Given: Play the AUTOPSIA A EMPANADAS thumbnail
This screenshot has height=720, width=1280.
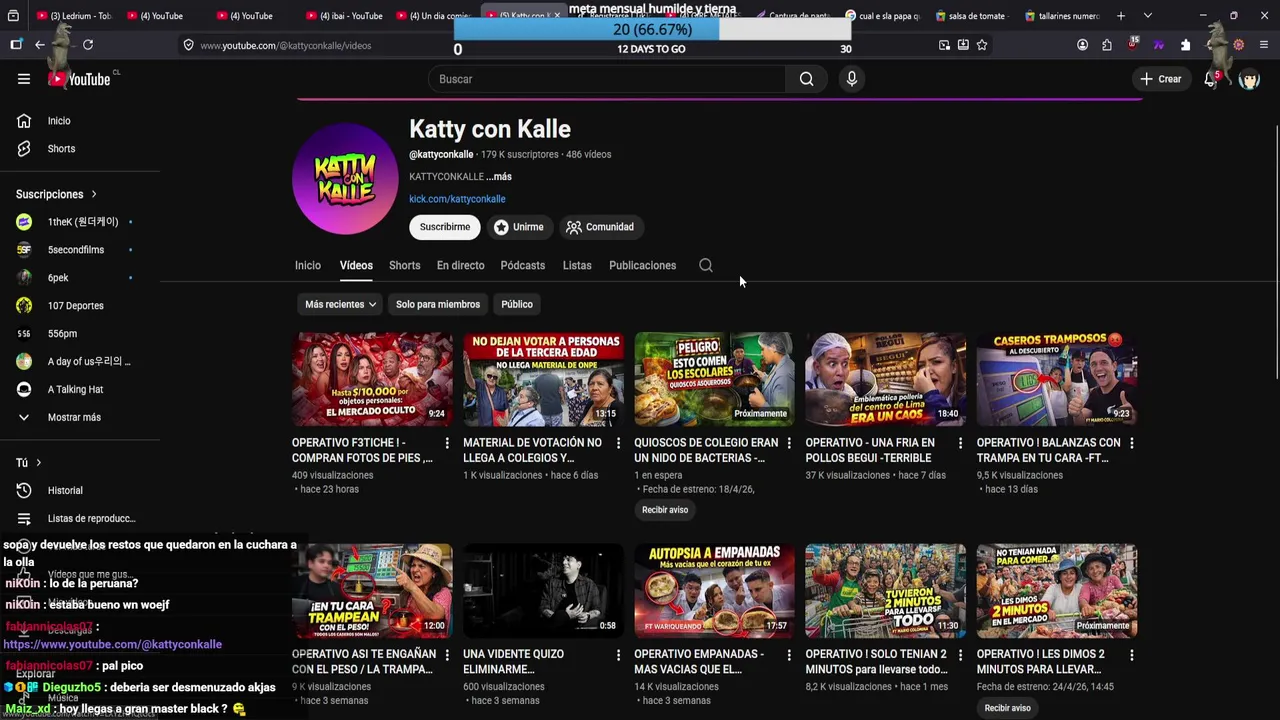Looking at the screenshot, I should click(714, 591).
